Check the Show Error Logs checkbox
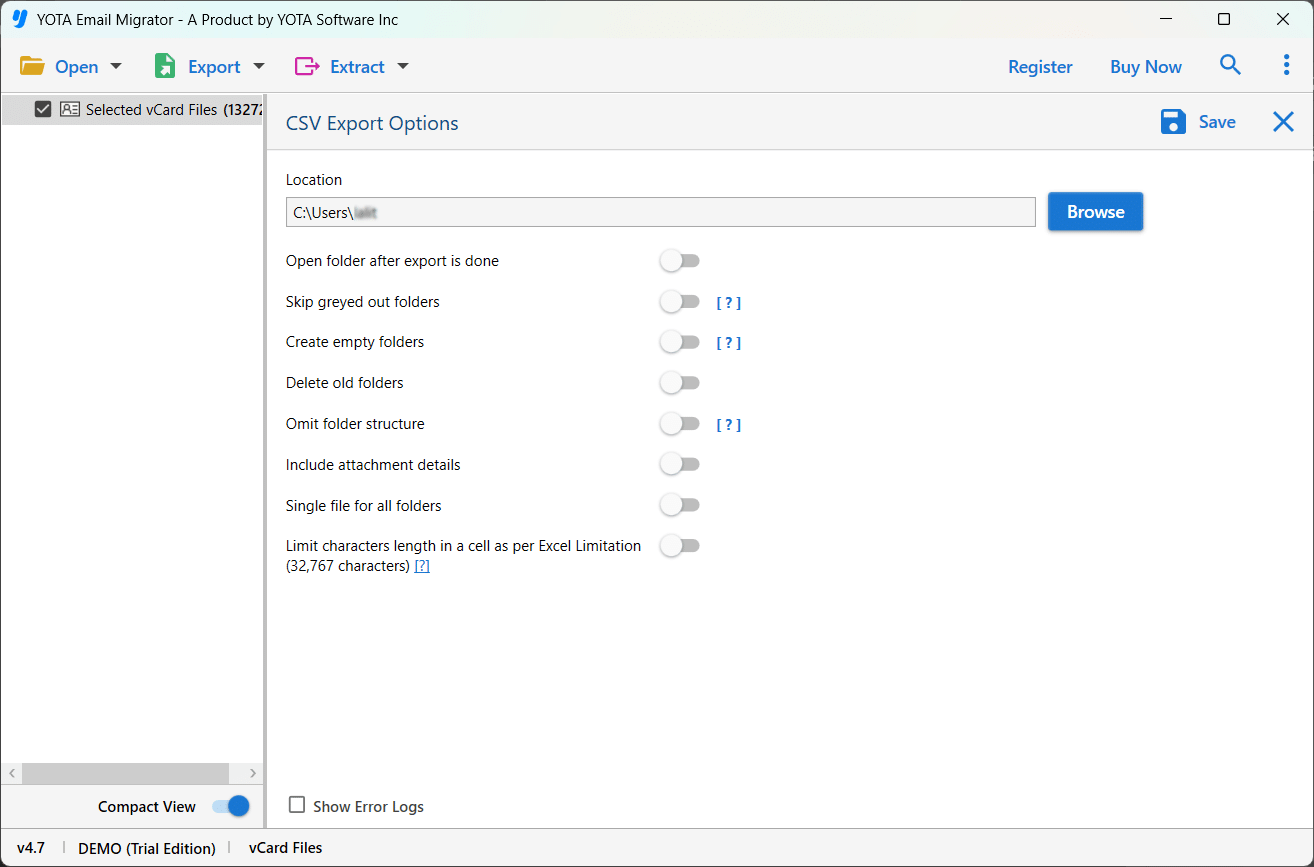The width and height of the screenshot is (1314, 867). click(x=297, y=805)
